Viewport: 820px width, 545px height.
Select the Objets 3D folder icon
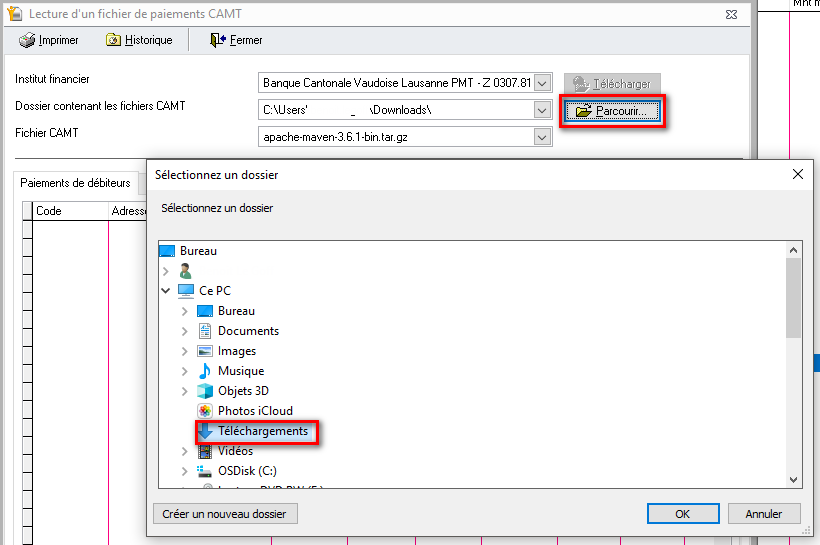(205, 391)
